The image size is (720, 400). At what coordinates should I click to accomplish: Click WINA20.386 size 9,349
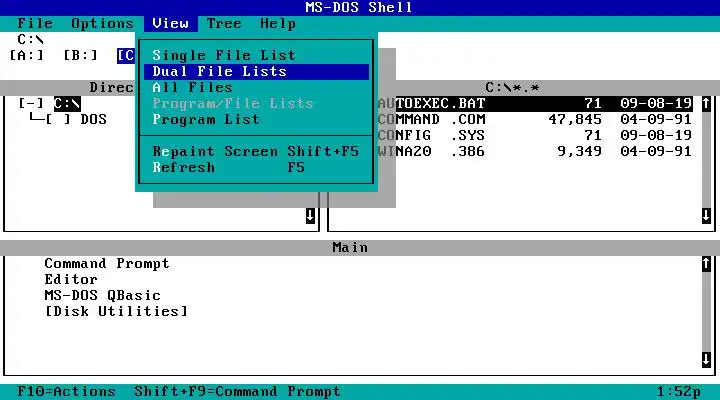(x=579, y=152)
